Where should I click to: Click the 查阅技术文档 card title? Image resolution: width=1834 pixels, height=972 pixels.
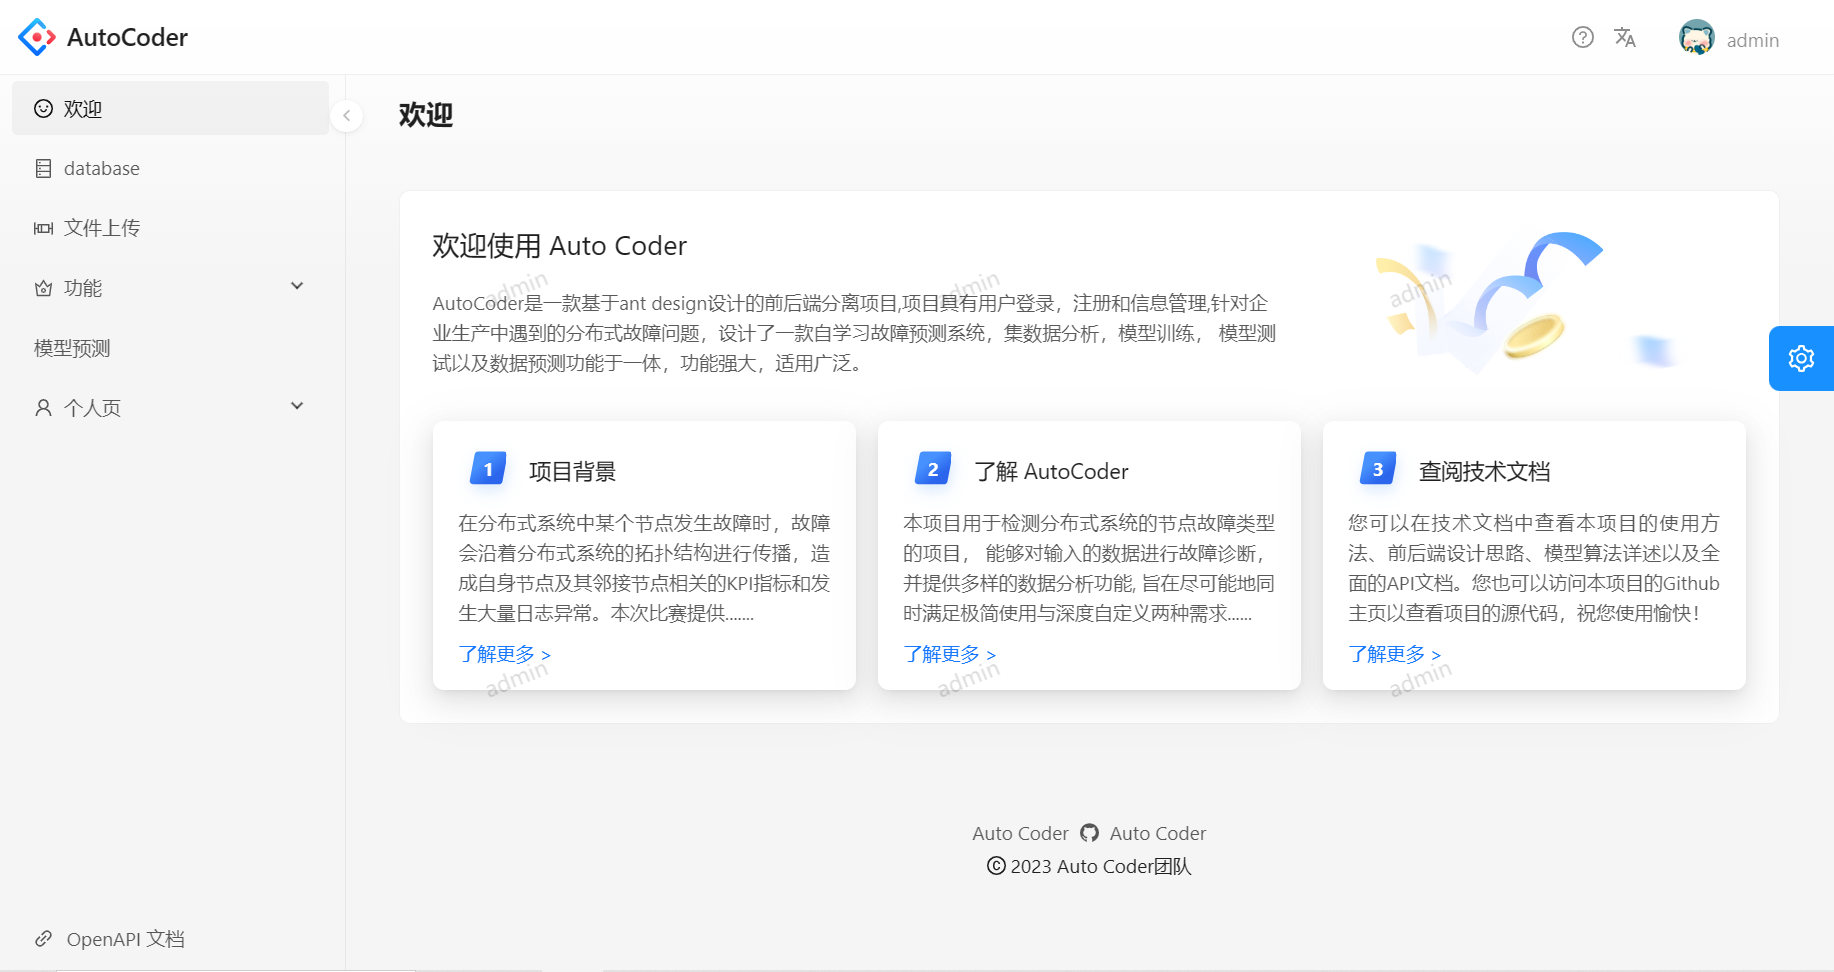click(x=1484, y=471)
